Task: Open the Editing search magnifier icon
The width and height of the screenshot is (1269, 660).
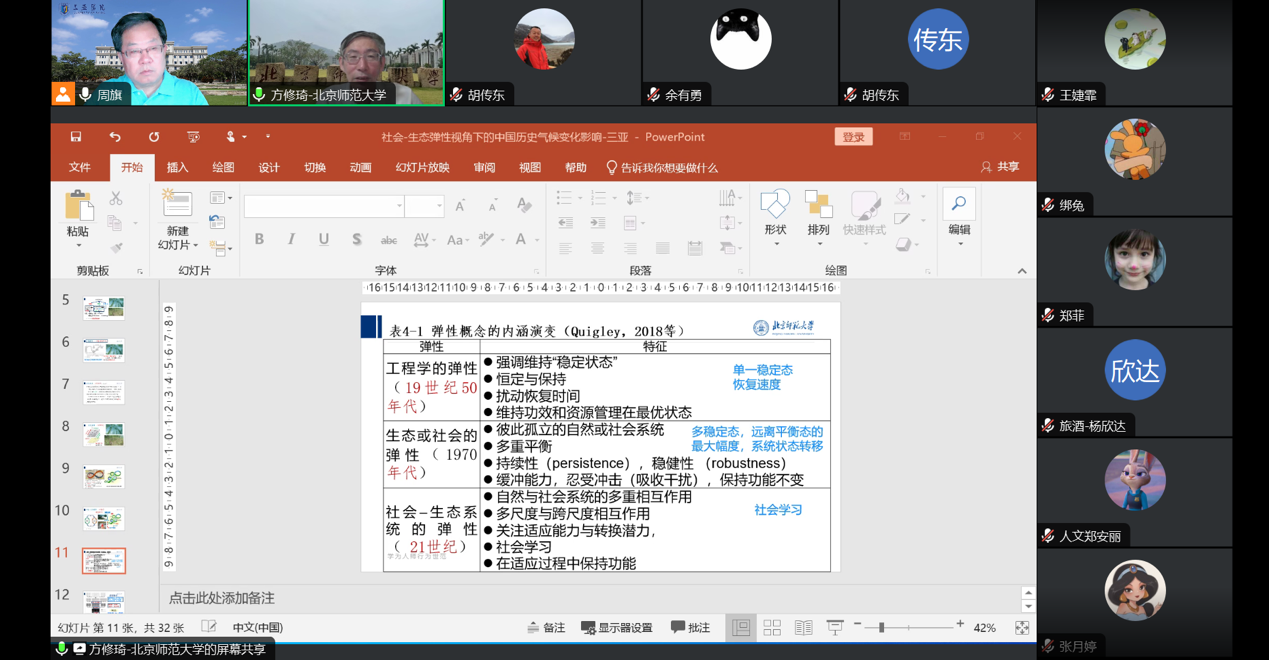Action: tap(959, 205)
